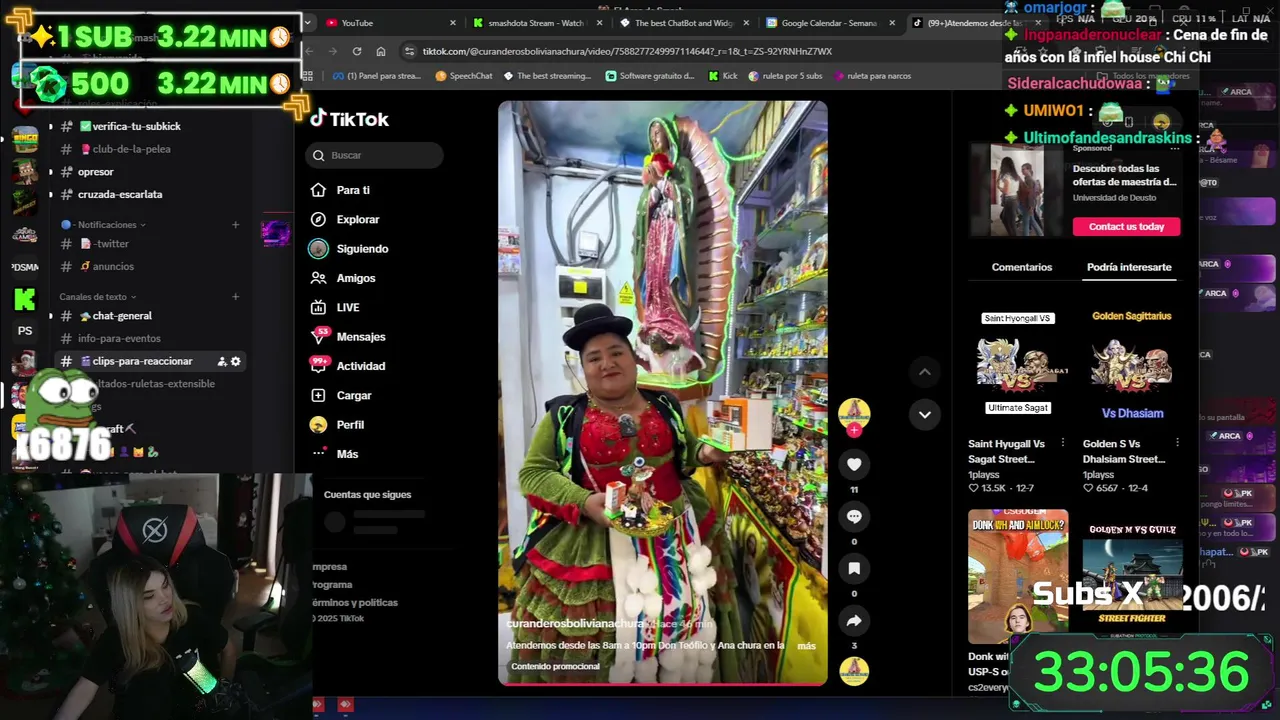Open the sponsored Universidad de Deusto ad image
Viewport: 1280px width, 720px height.
1017,189
